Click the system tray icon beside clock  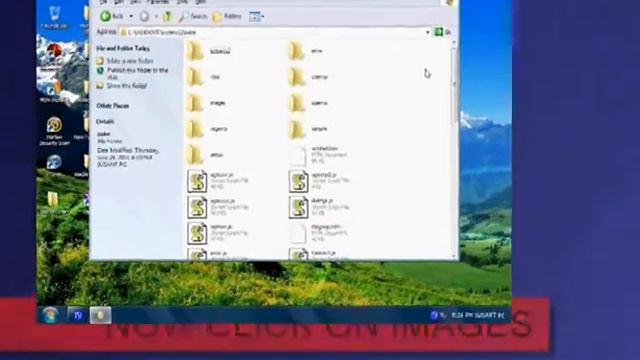(434, 315)
